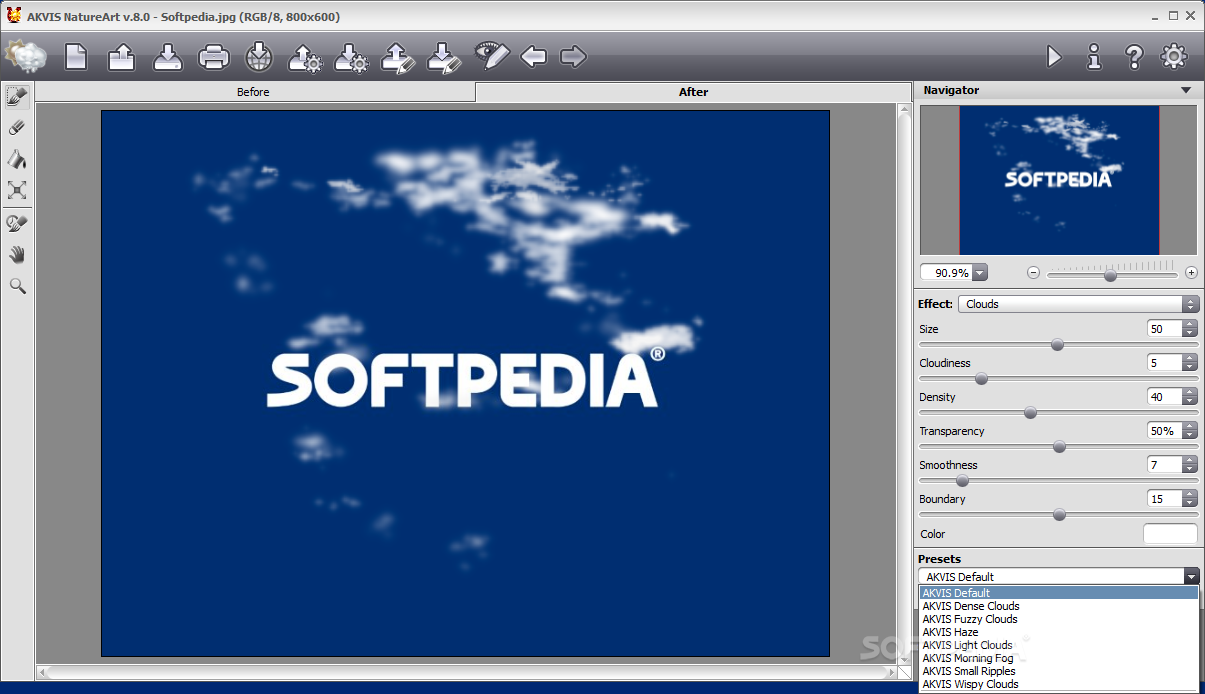
Task: Click the Cloudiness spinner arrows
Action: tap(1190, 363)
